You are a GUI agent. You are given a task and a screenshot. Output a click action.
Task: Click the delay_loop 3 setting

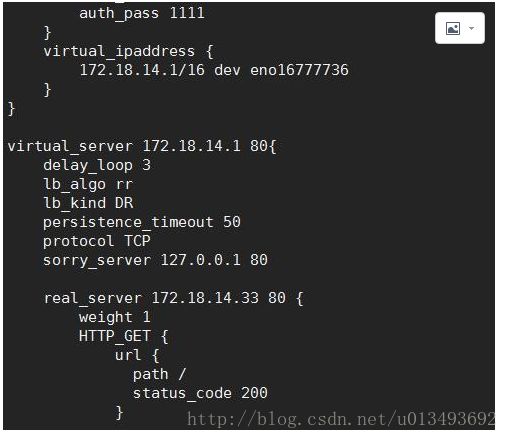pyautogui.click(x=97, y=166)
